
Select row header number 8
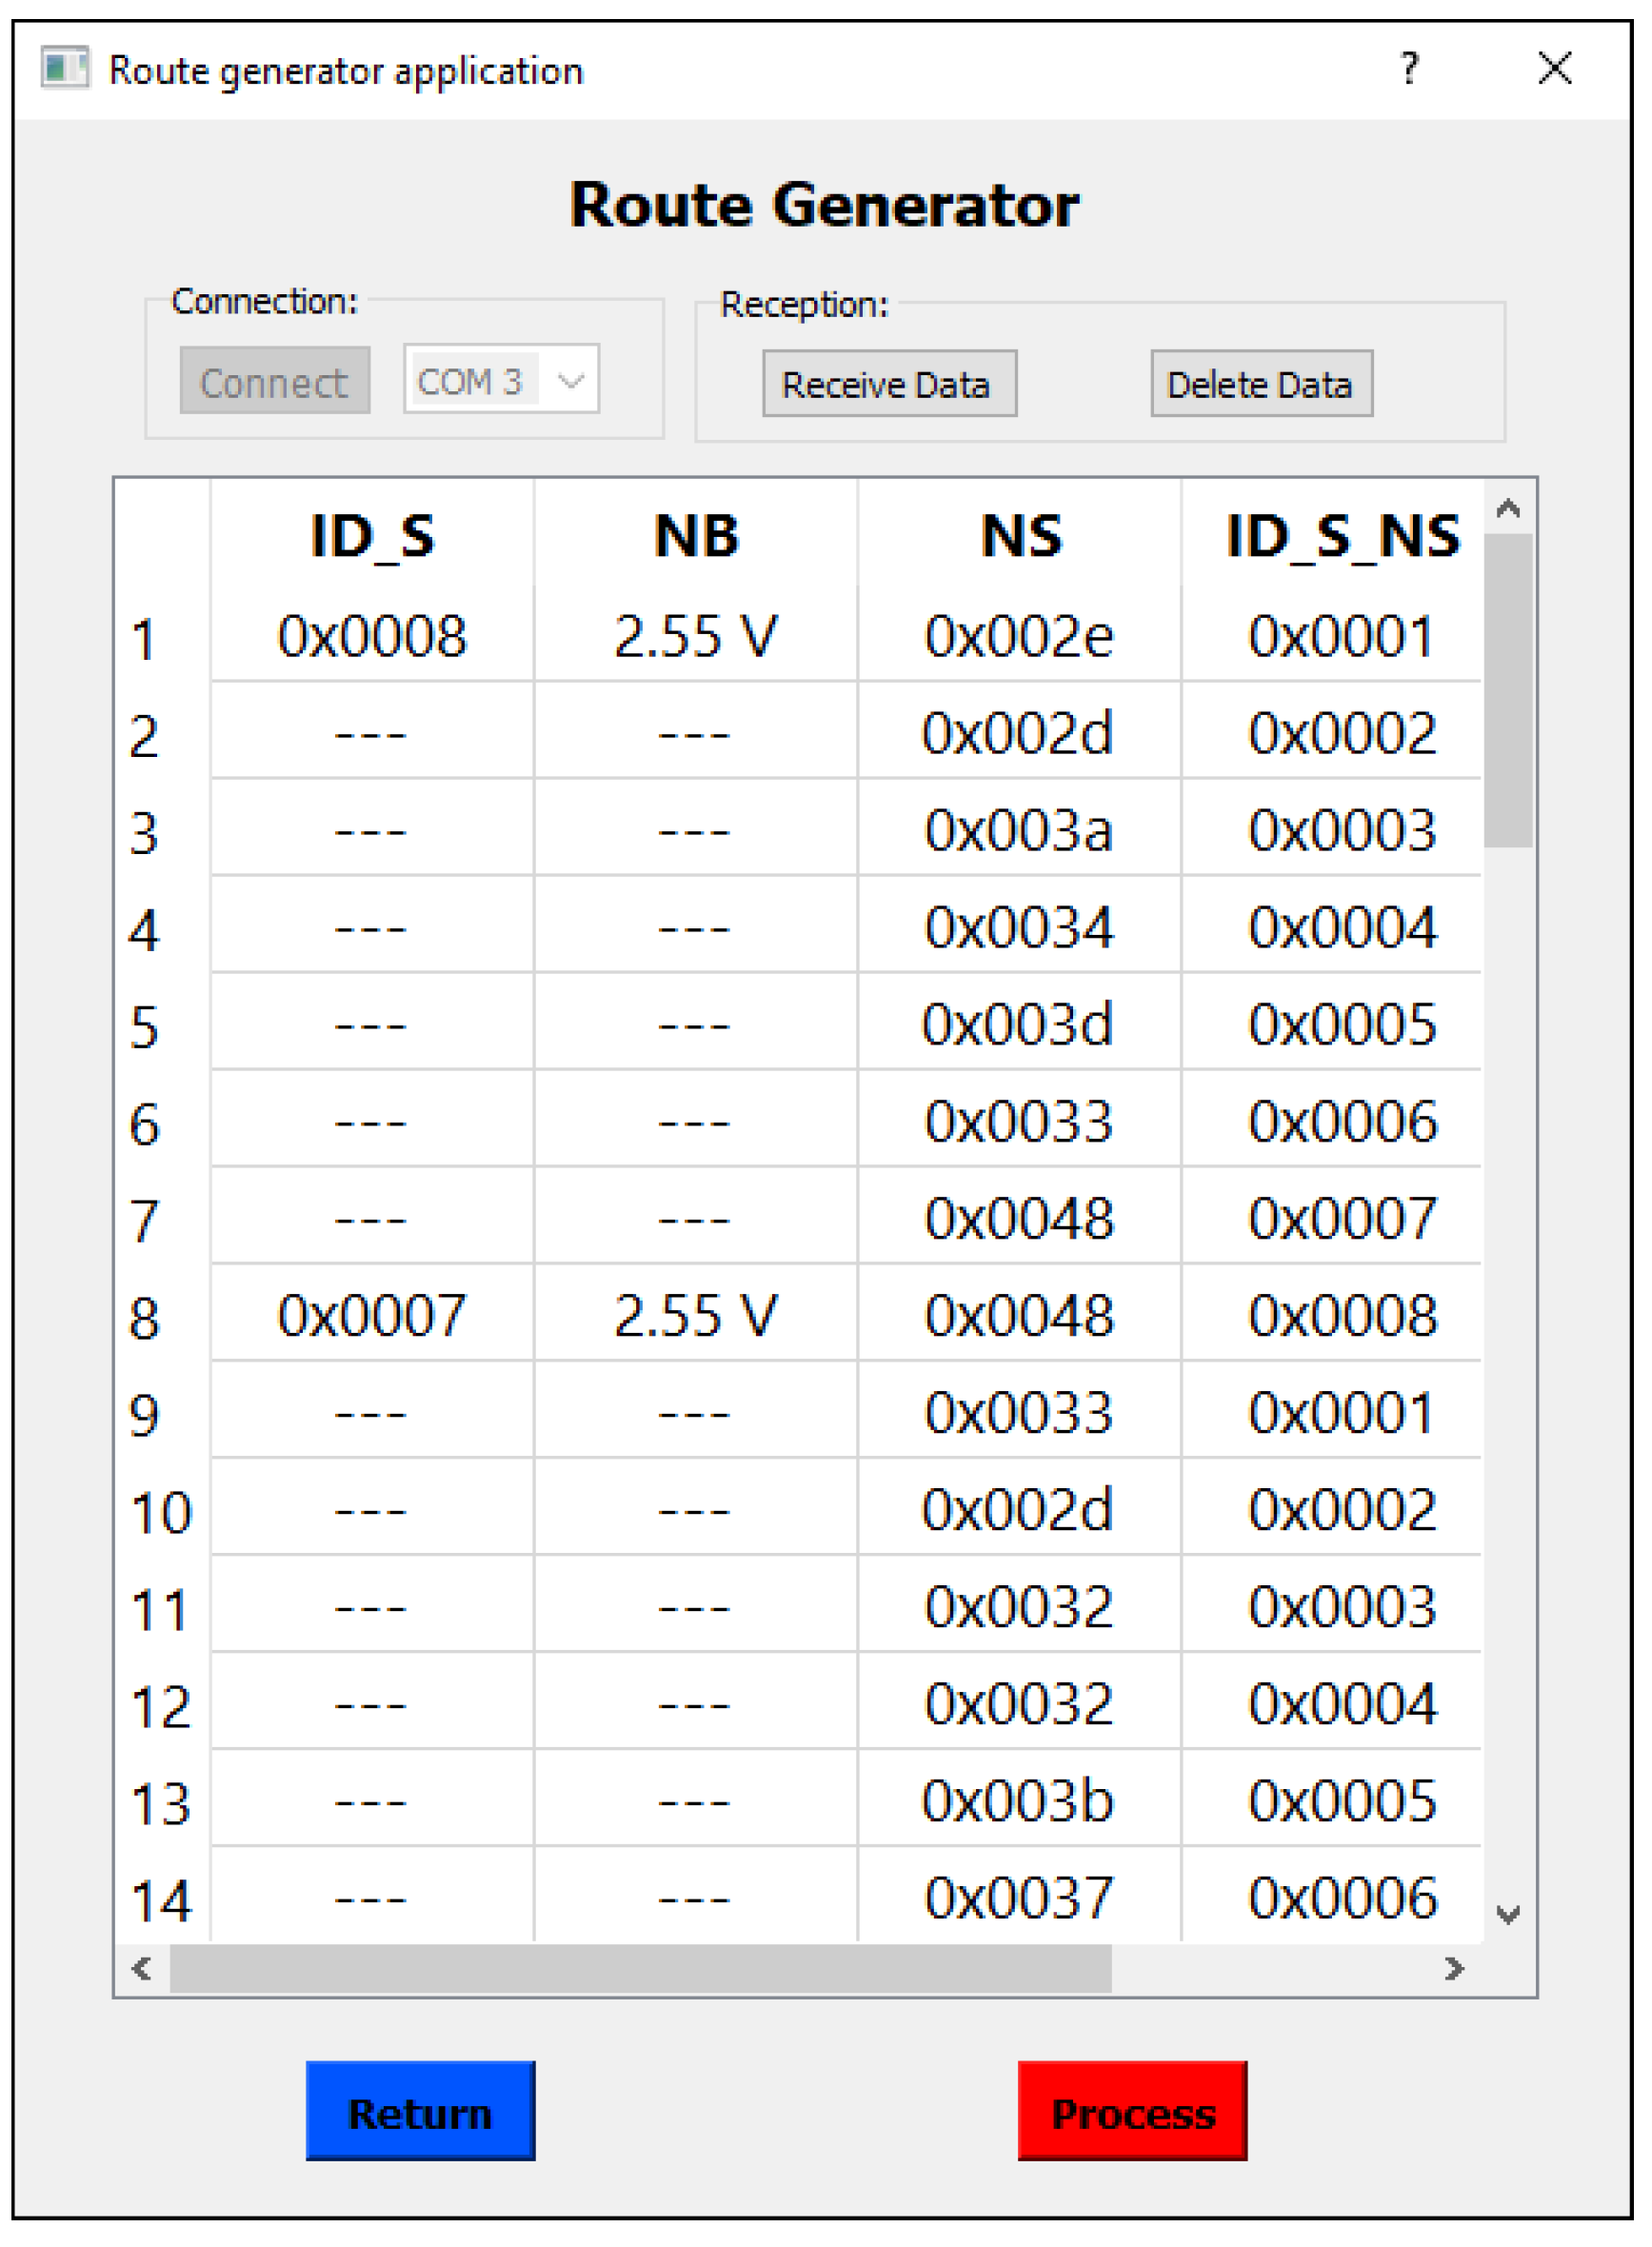pyautogui.click(x=146, y=1316)
